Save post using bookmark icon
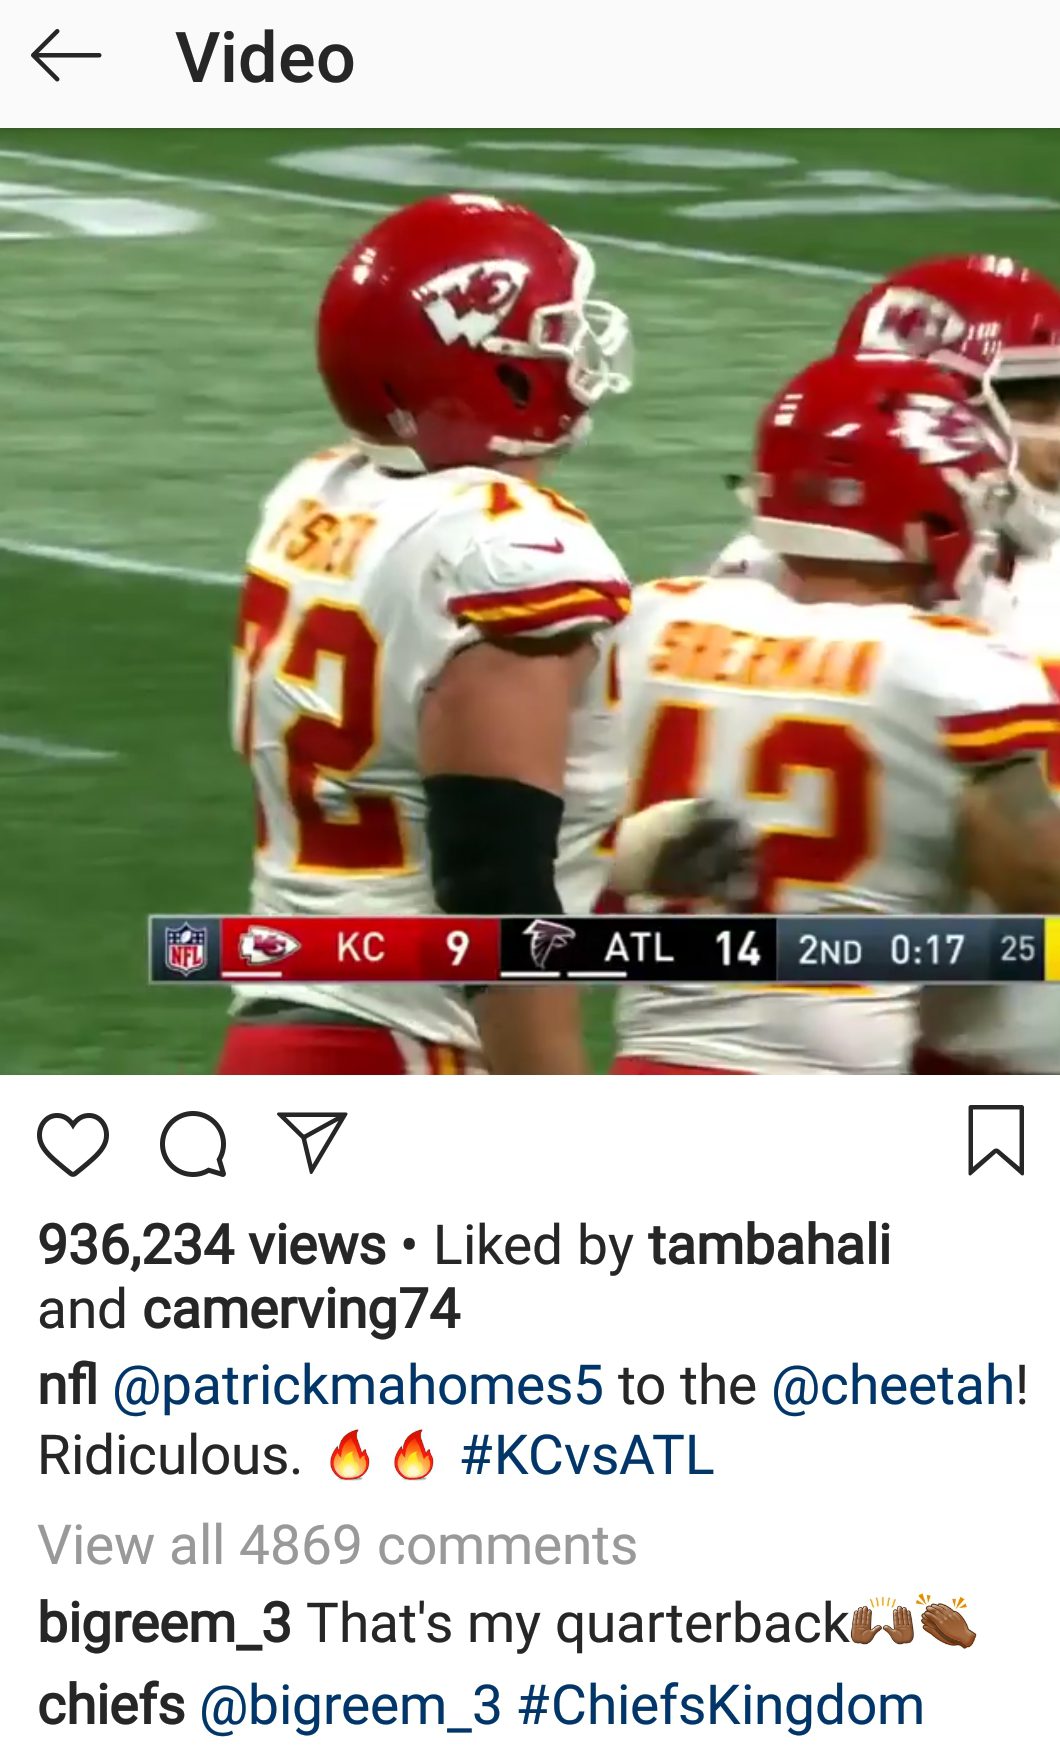The height and width of the screenshot is (1764, 1060). (996, 1140)
